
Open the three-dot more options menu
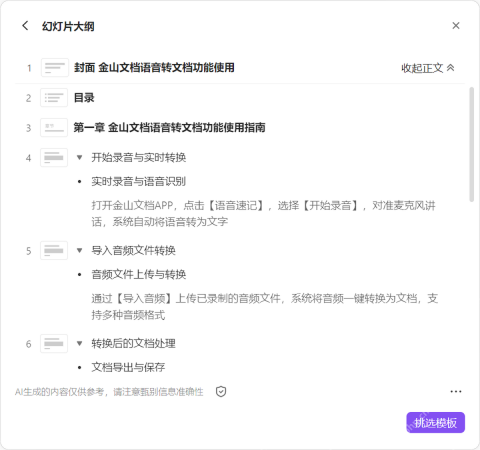point(456,392)
